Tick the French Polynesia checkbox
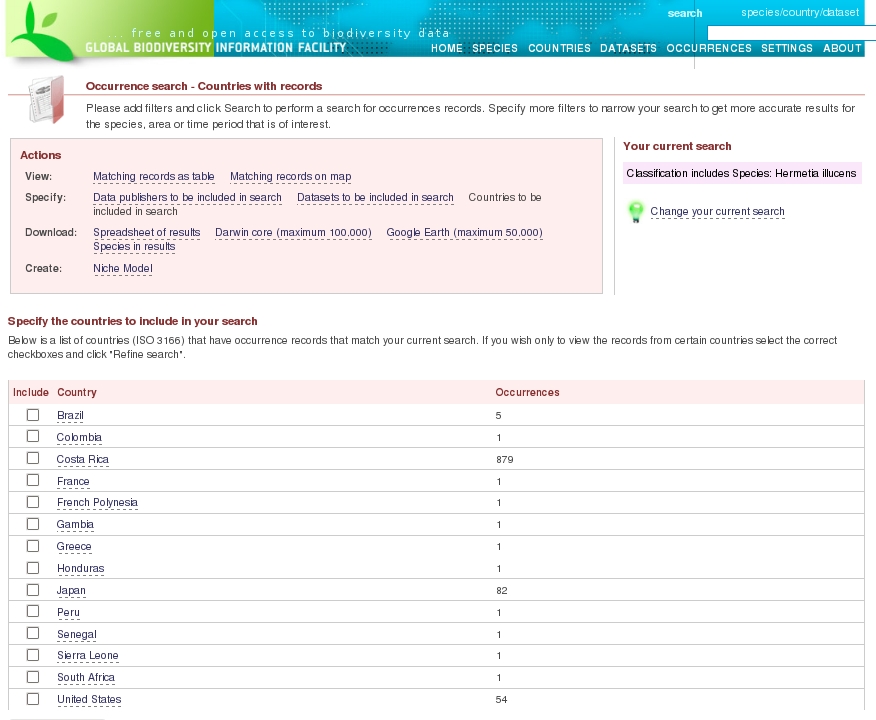 point(33,502)
